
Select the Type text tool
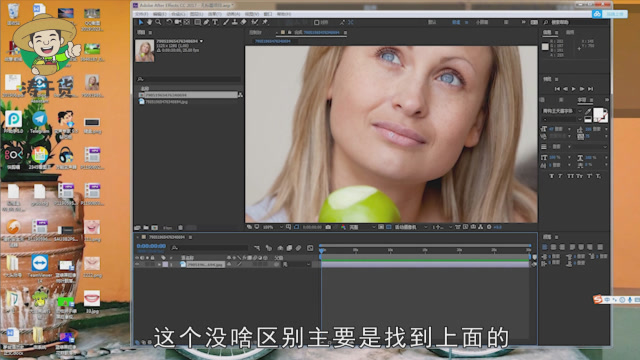click(215, 22)
